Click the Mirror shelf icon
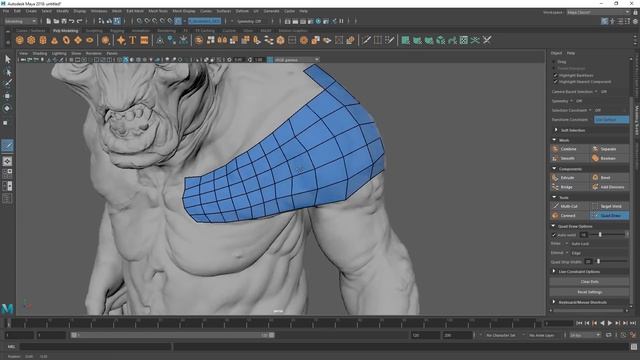Image resolution: width=640 pixels, height=360 pixels. 222,40
